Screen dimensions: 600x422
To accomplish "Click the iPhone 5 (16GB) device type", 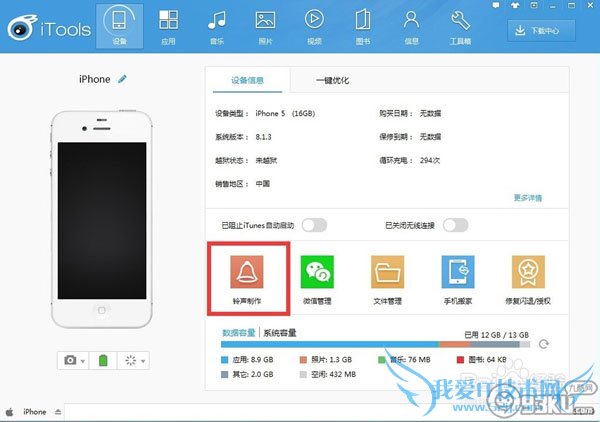I will click(285, 114).
